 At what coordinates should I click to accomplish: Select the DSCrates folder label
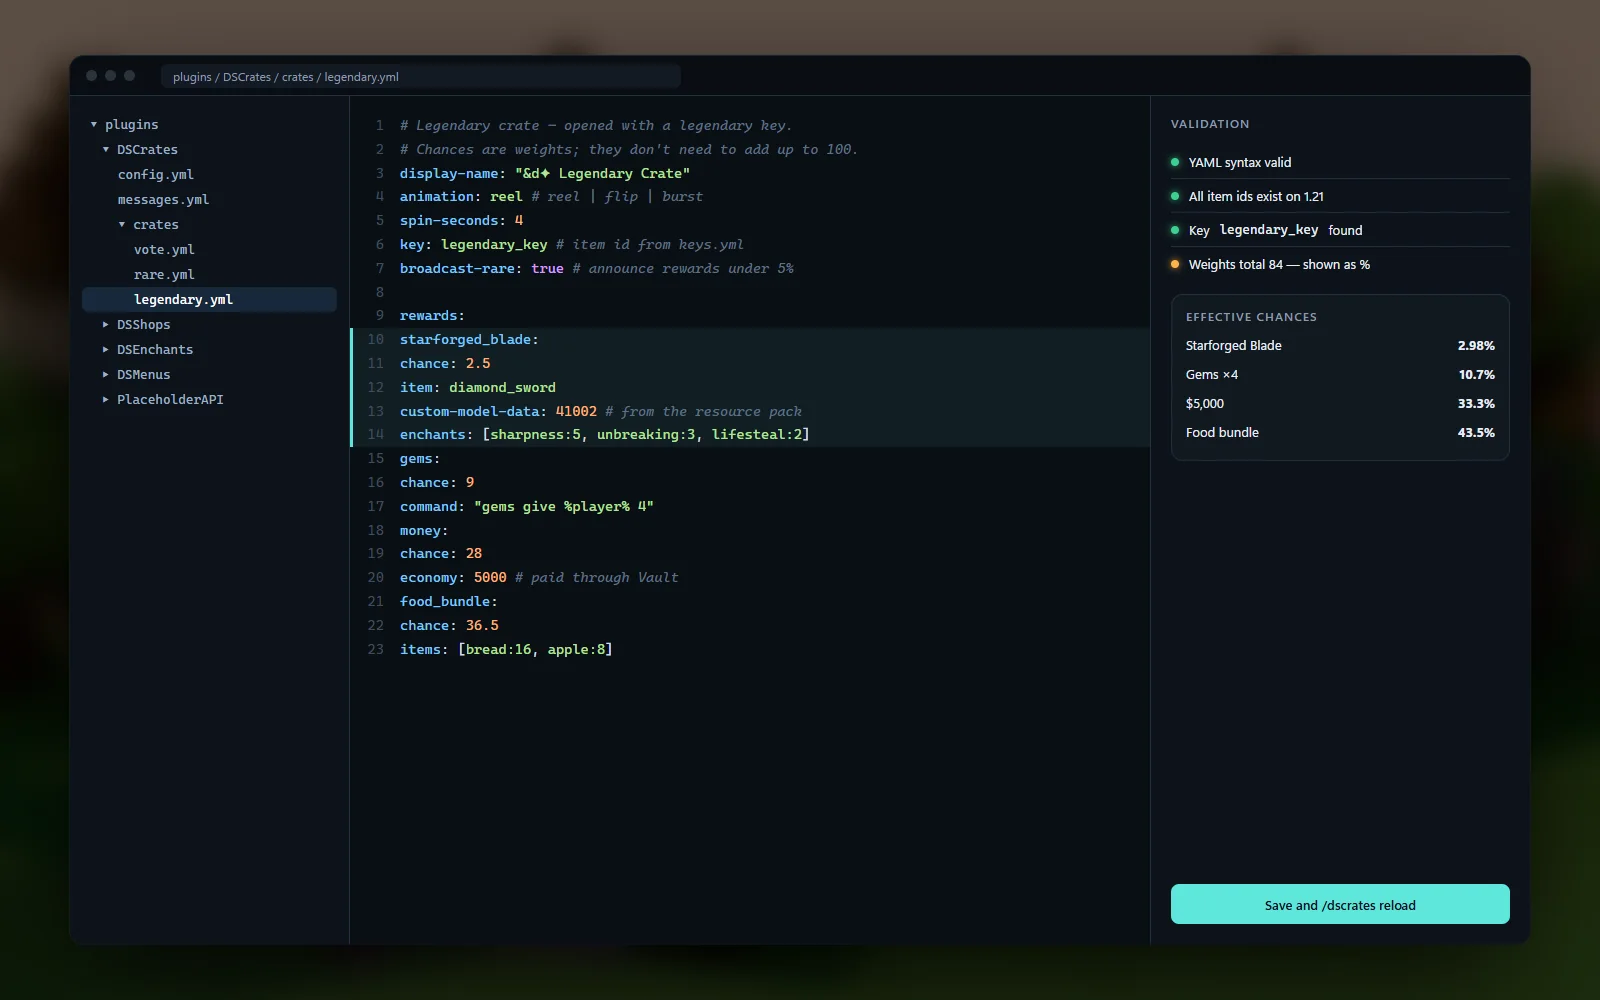point(147,150)
